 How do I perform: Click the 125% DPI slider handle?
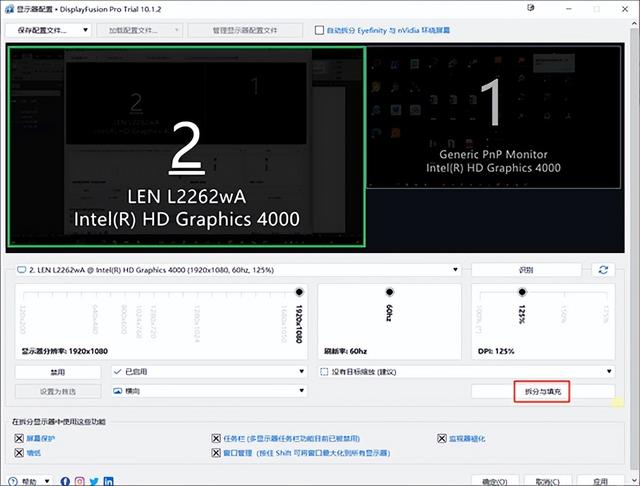pos(522,292)
